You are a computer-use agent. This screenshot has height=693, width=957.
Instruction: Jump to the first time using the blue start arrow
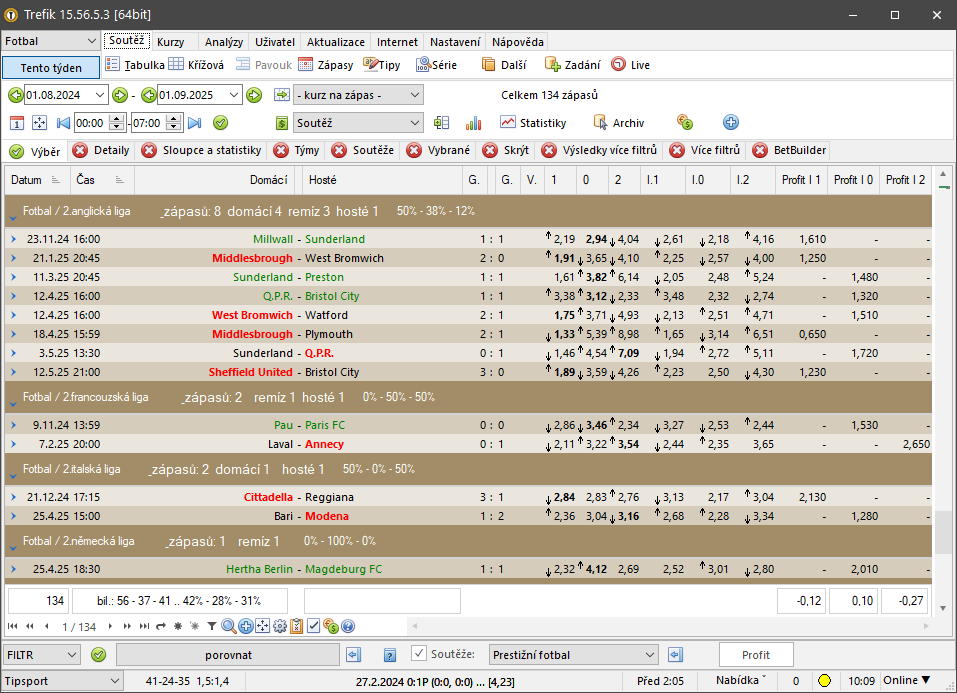pos(63,123)
